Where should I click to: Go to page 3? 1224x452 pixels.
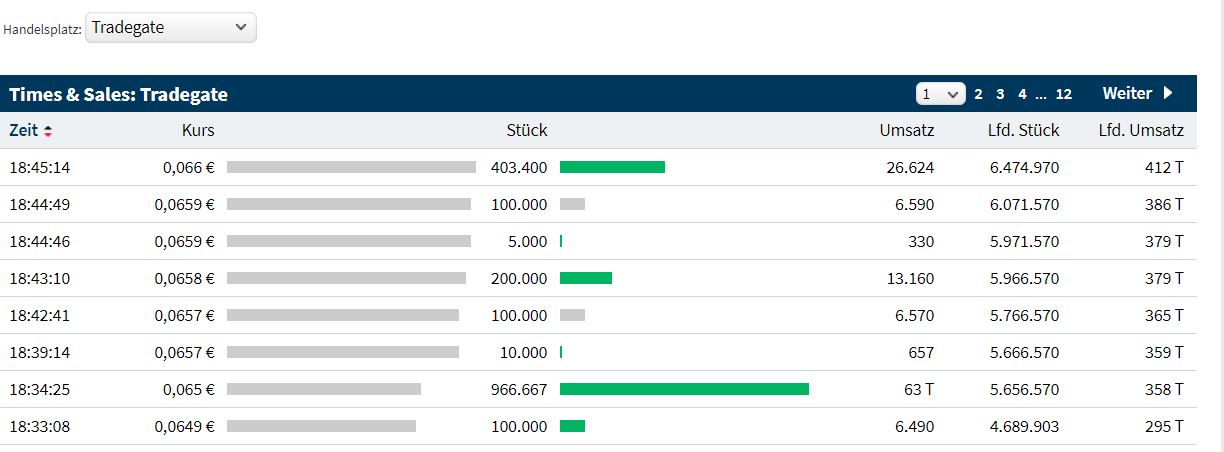pyautogui.click(x=1000, y=94)
